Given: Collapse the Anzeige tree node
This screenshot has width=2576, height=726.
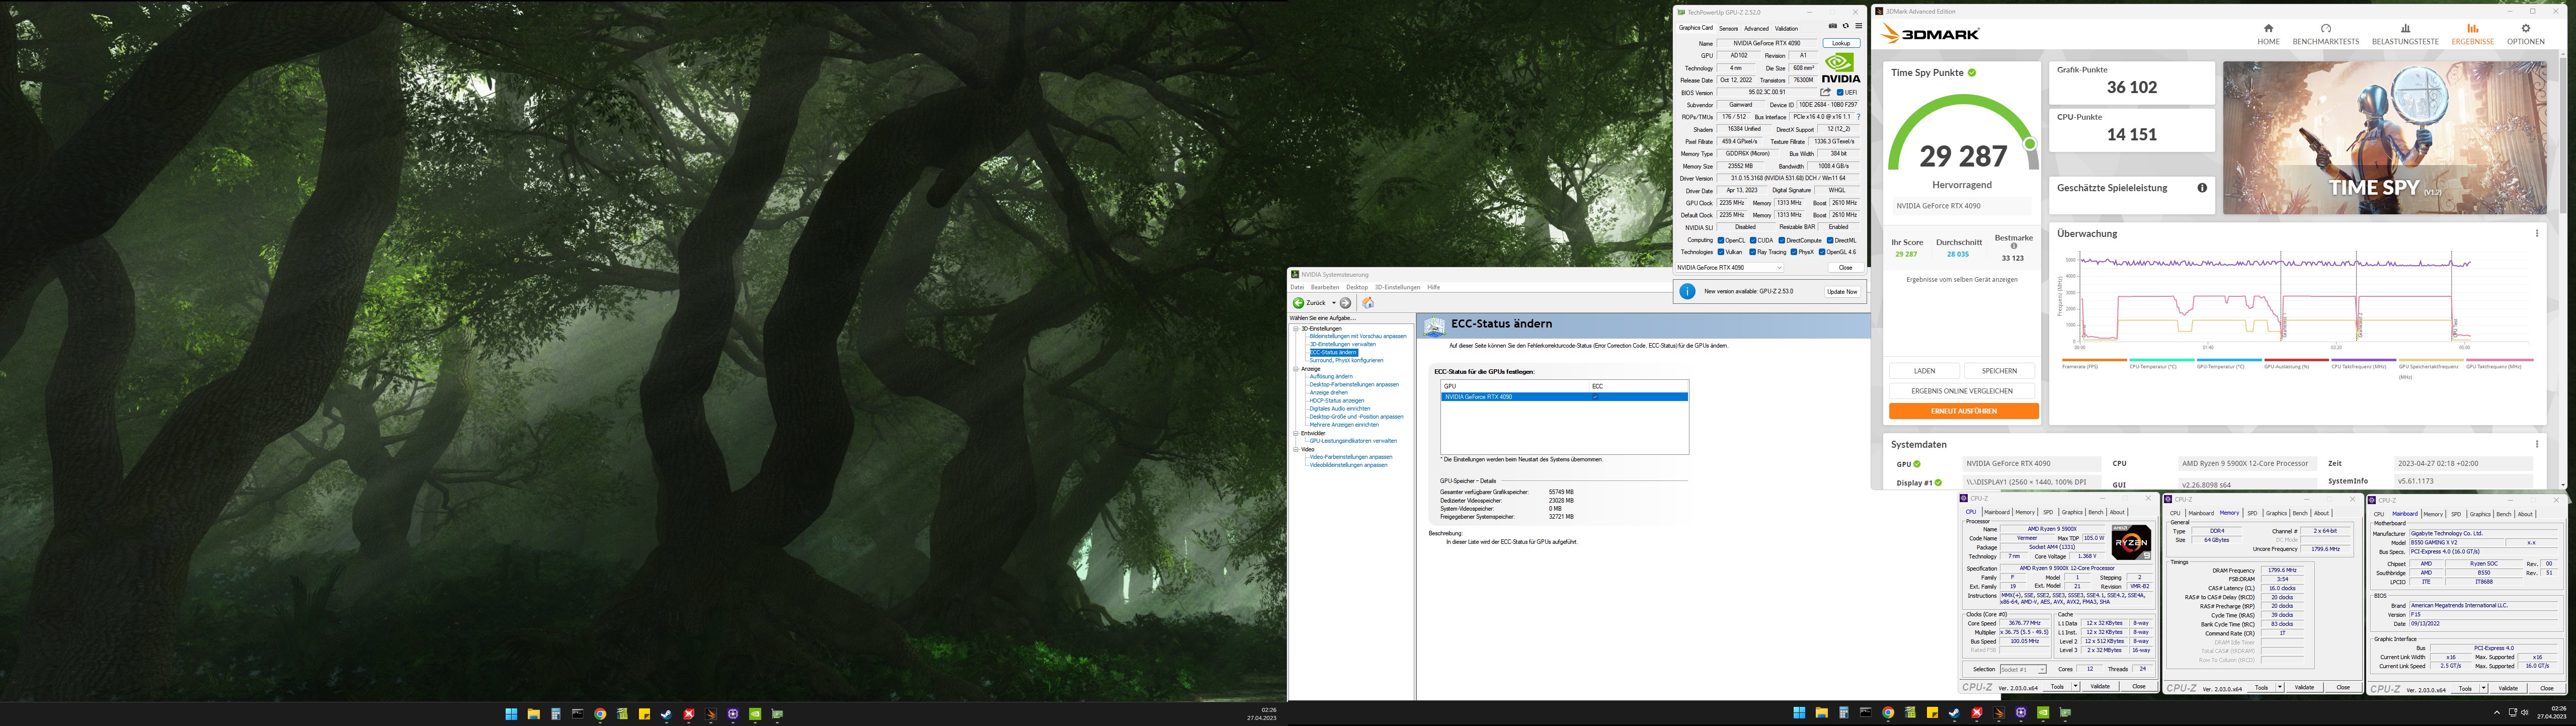Looking at the screenshot, I should tap(1295, 369).
